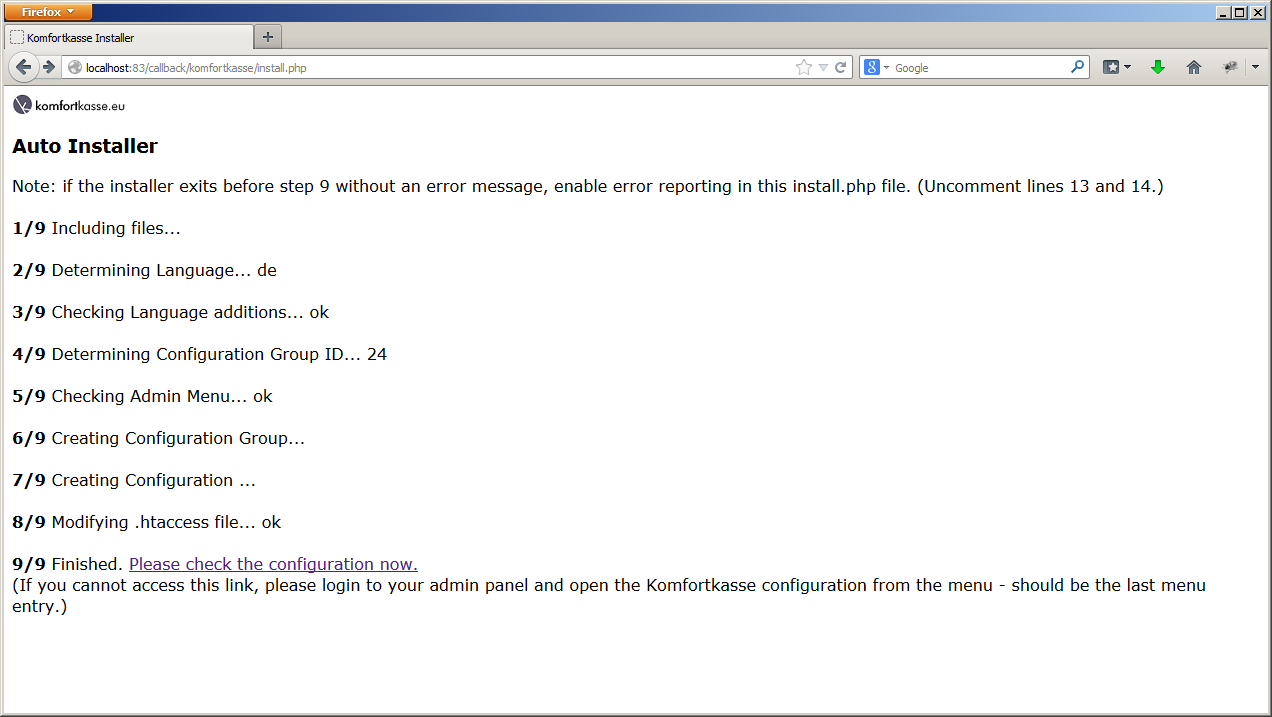Click '2/9 Determining Language... de' line

(144, 270)
